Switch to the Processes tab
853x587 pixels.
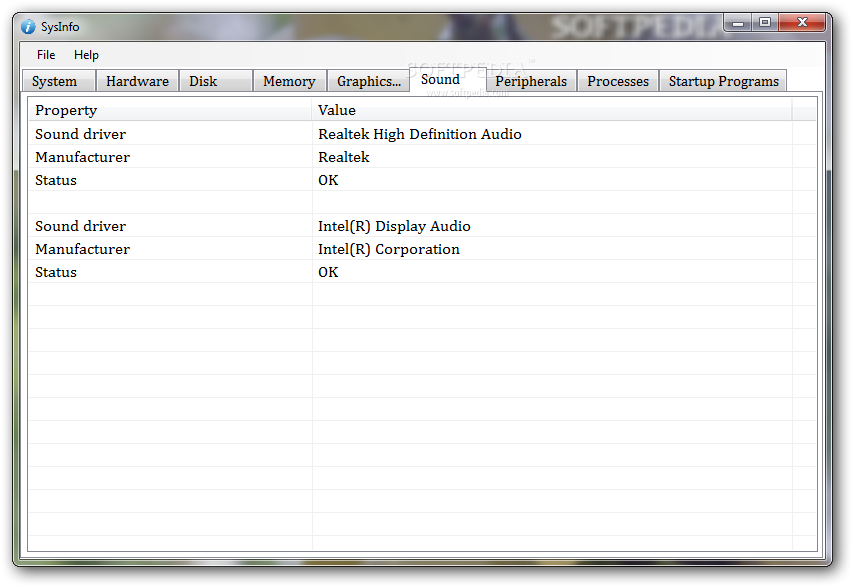click(618, 81)
